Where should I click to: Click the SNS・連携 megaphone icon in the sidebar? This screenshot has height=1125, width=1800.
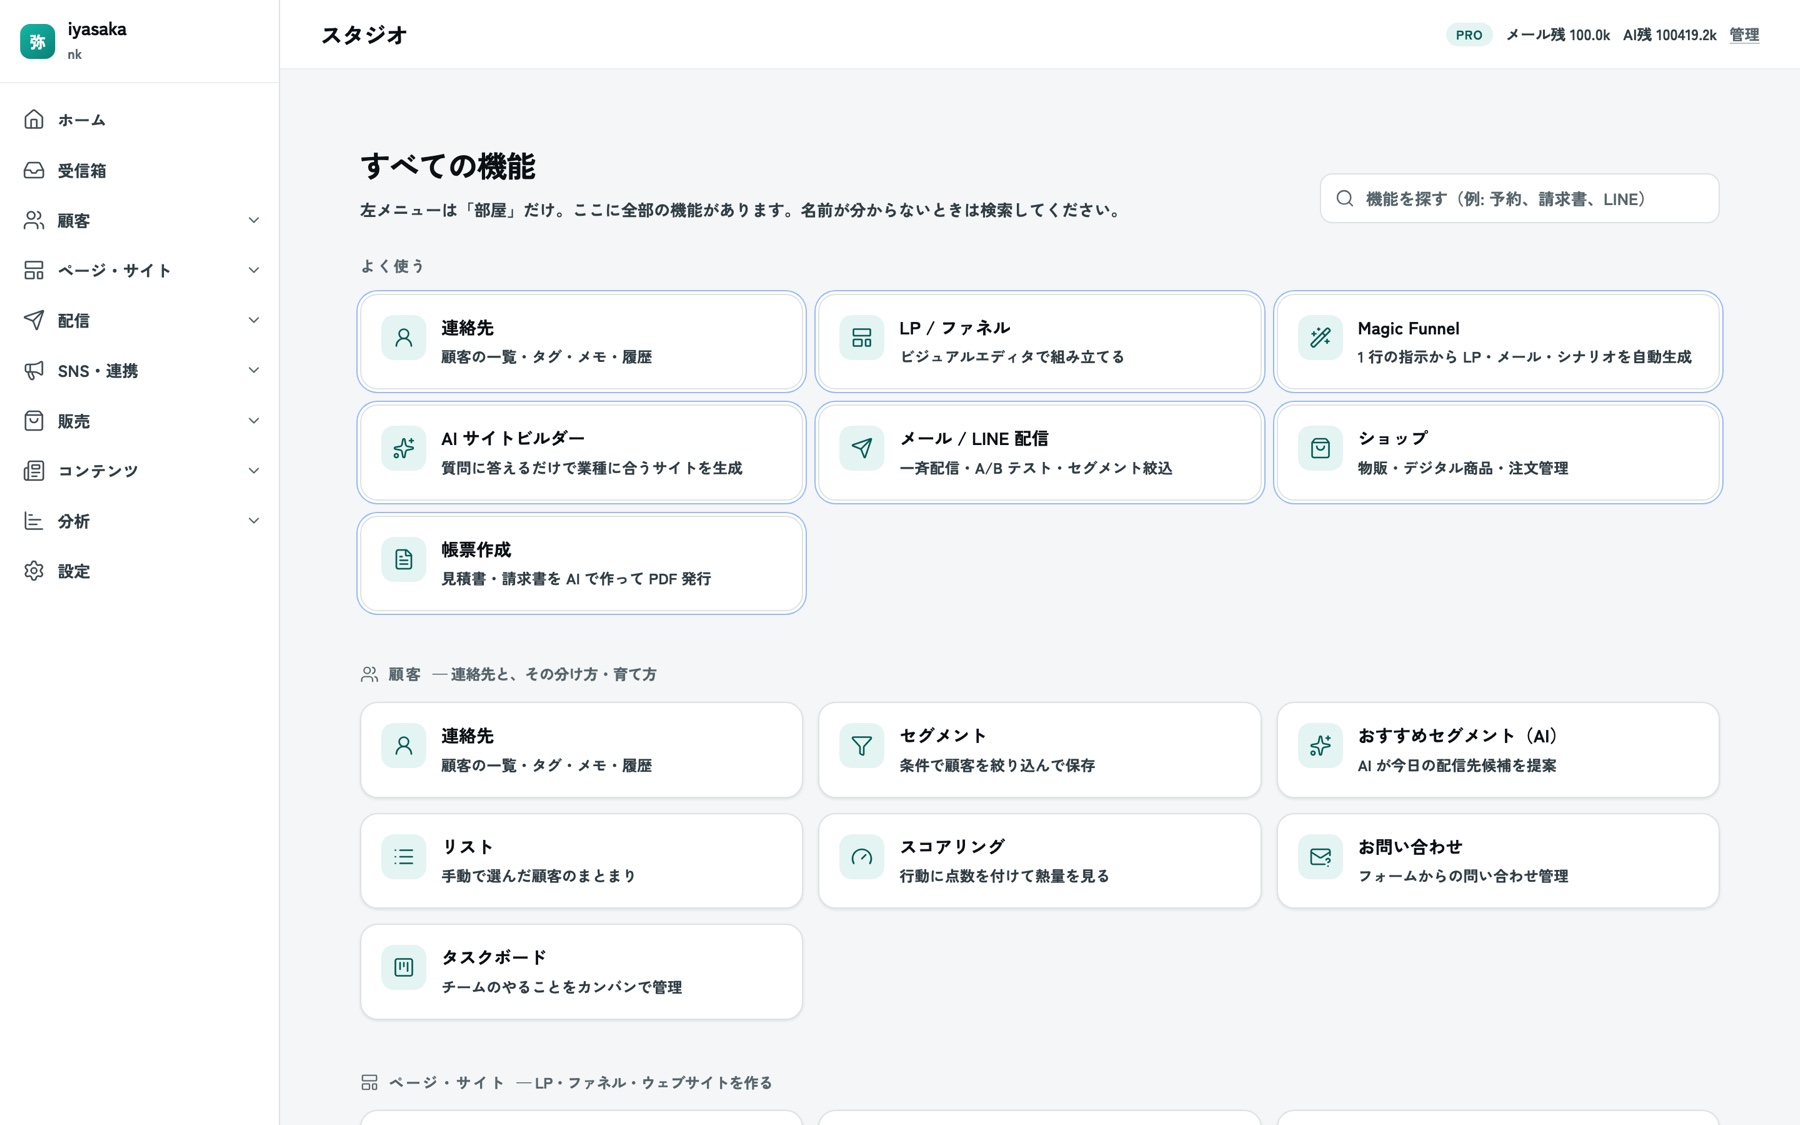(34, 370)
